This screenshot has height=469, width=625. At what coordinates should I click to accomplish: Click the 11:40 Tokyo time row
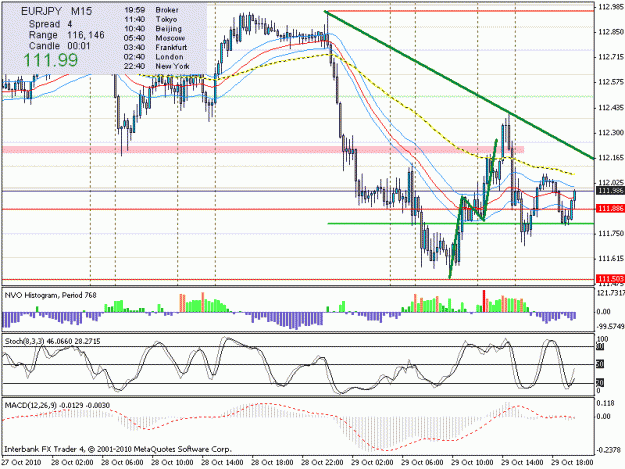tap(151, 19)
